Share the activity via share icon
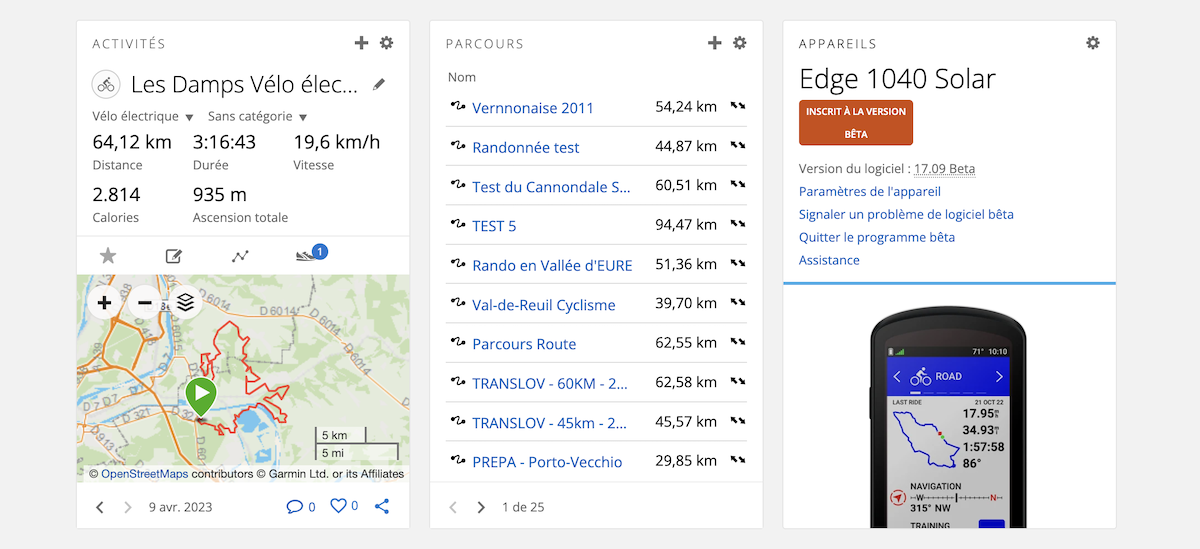1200x549 pixels. pos(382,507)
